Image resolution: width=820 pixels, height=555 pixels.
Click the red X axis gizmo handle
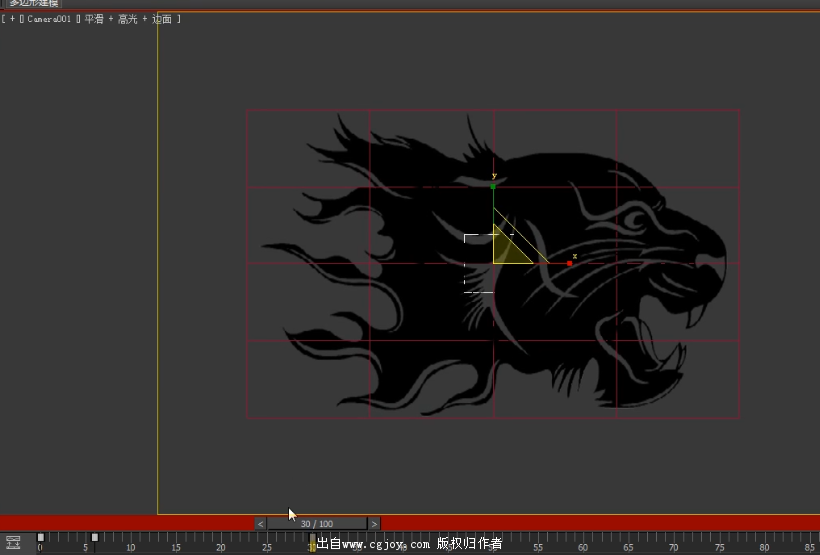click(x=569, y=263)
